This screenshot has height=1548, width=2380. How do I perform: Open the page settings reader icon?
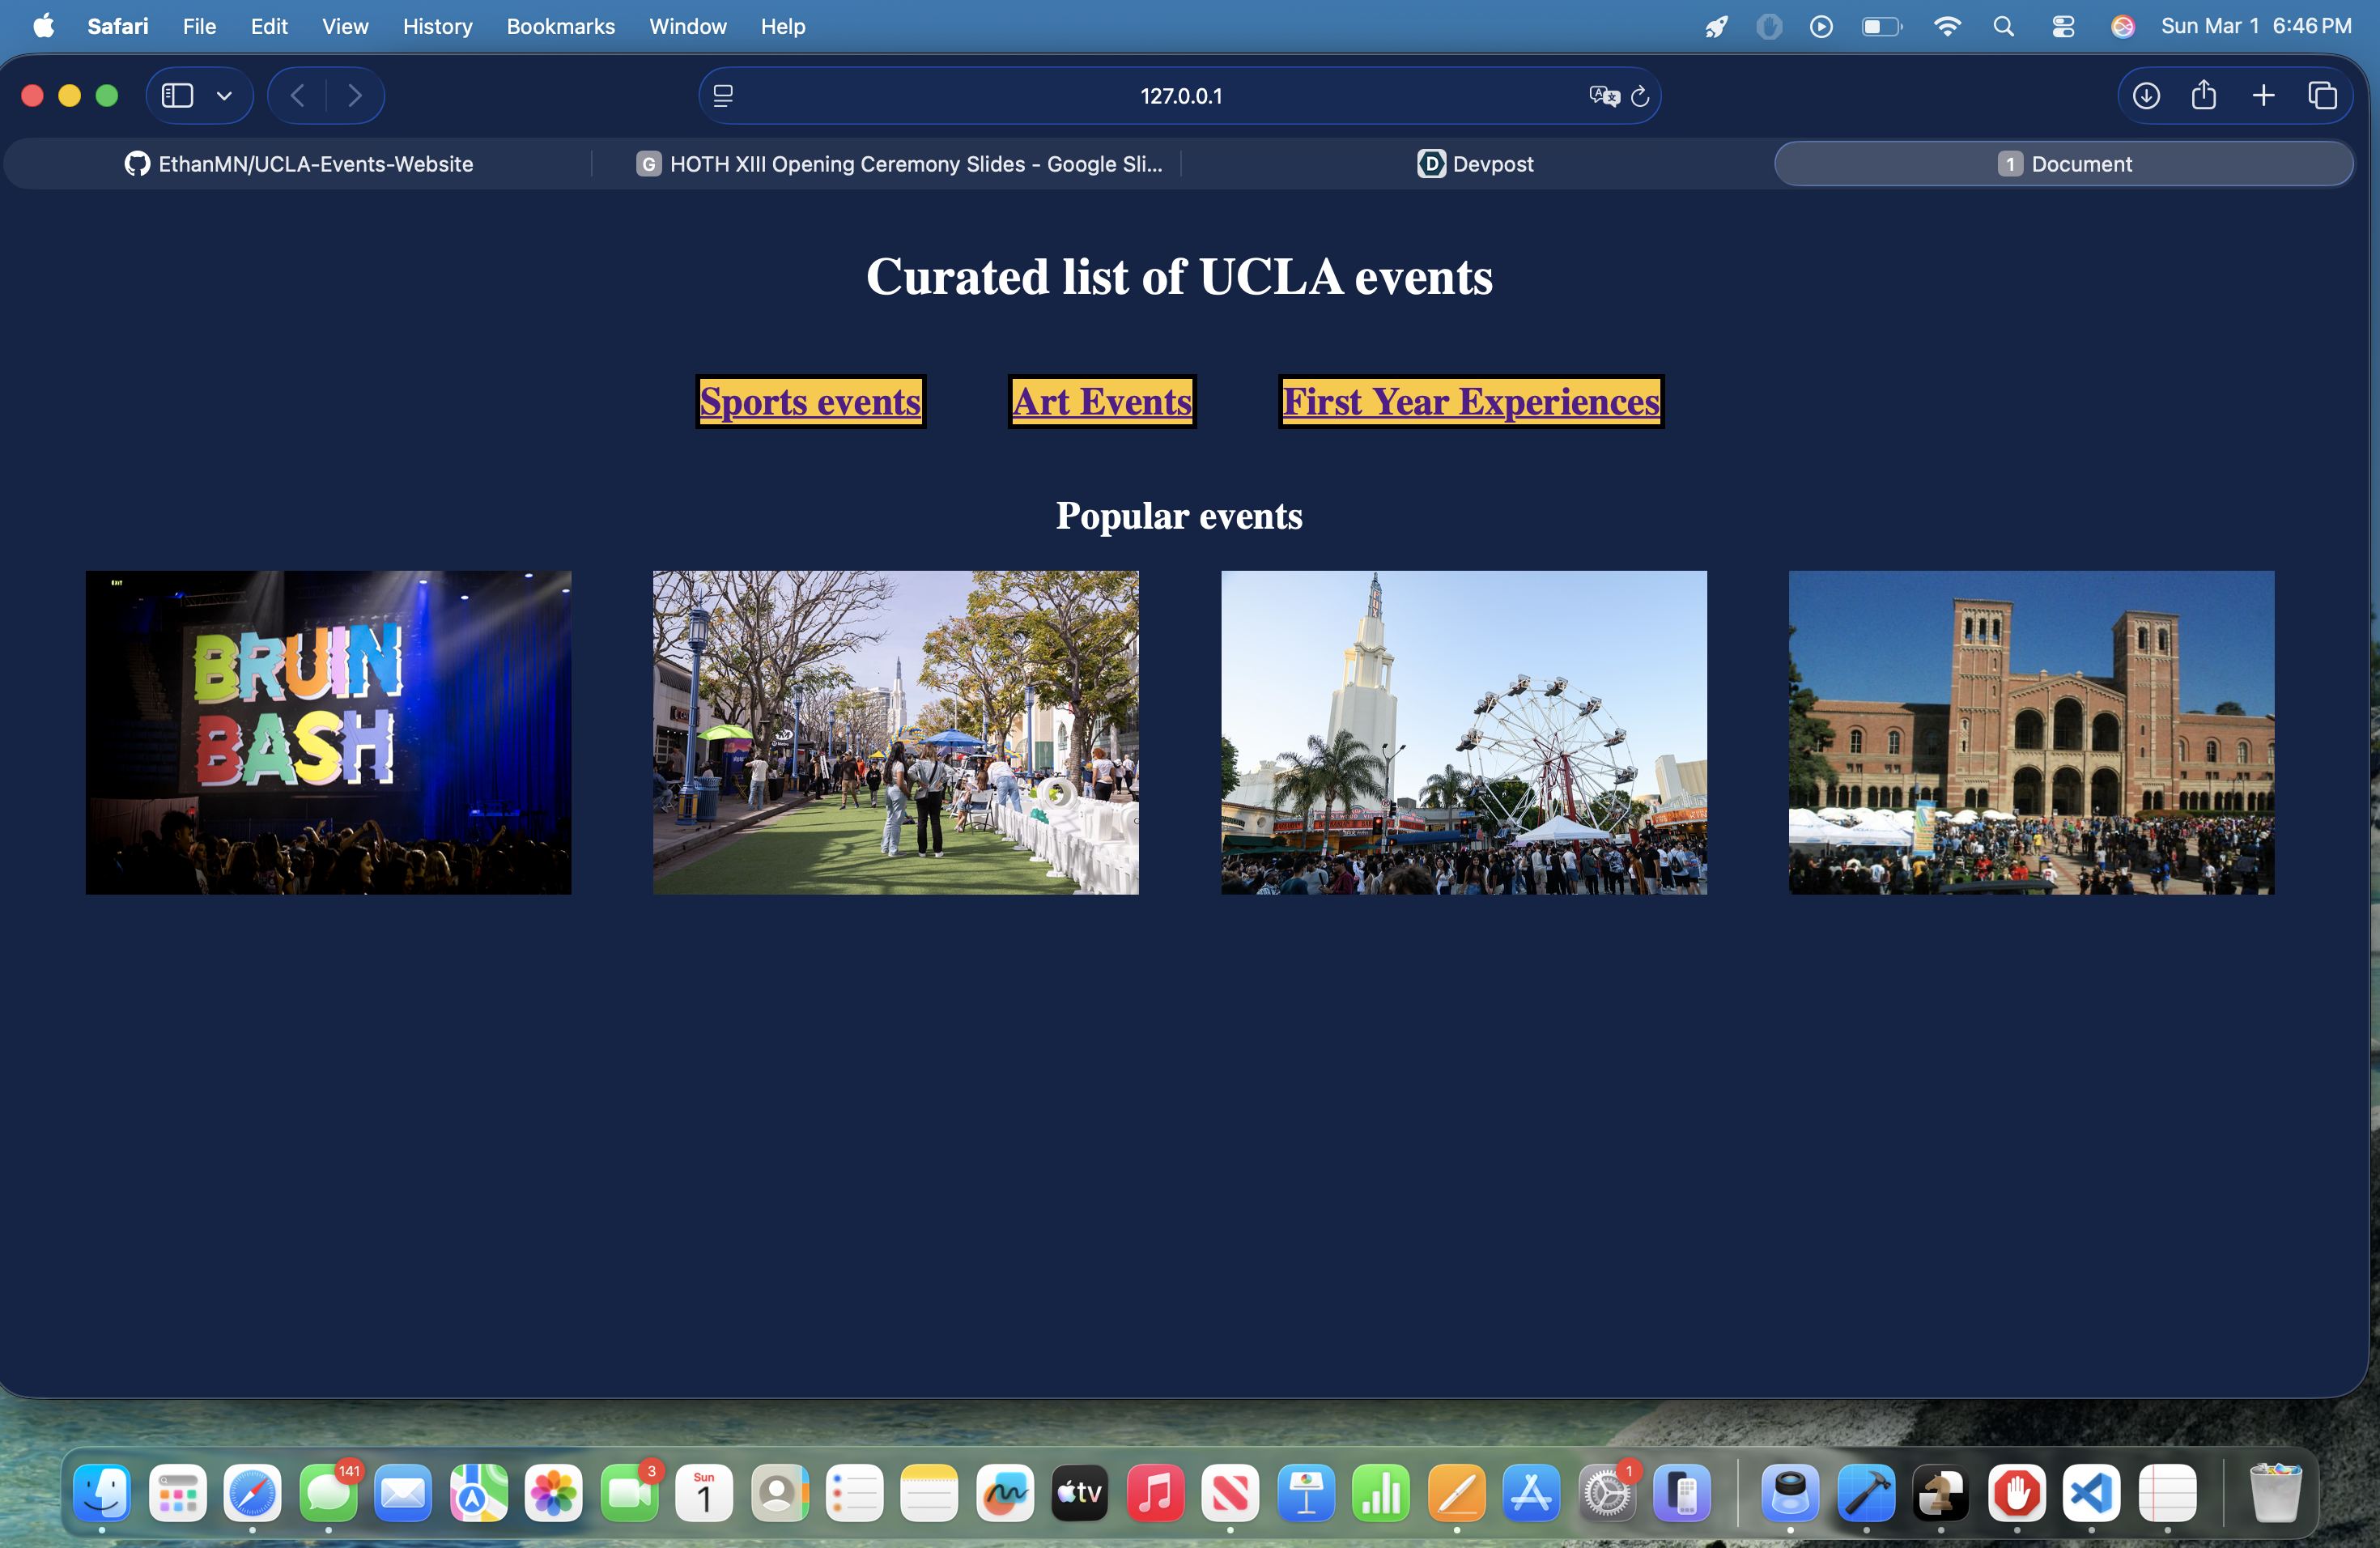coord(723,96)
